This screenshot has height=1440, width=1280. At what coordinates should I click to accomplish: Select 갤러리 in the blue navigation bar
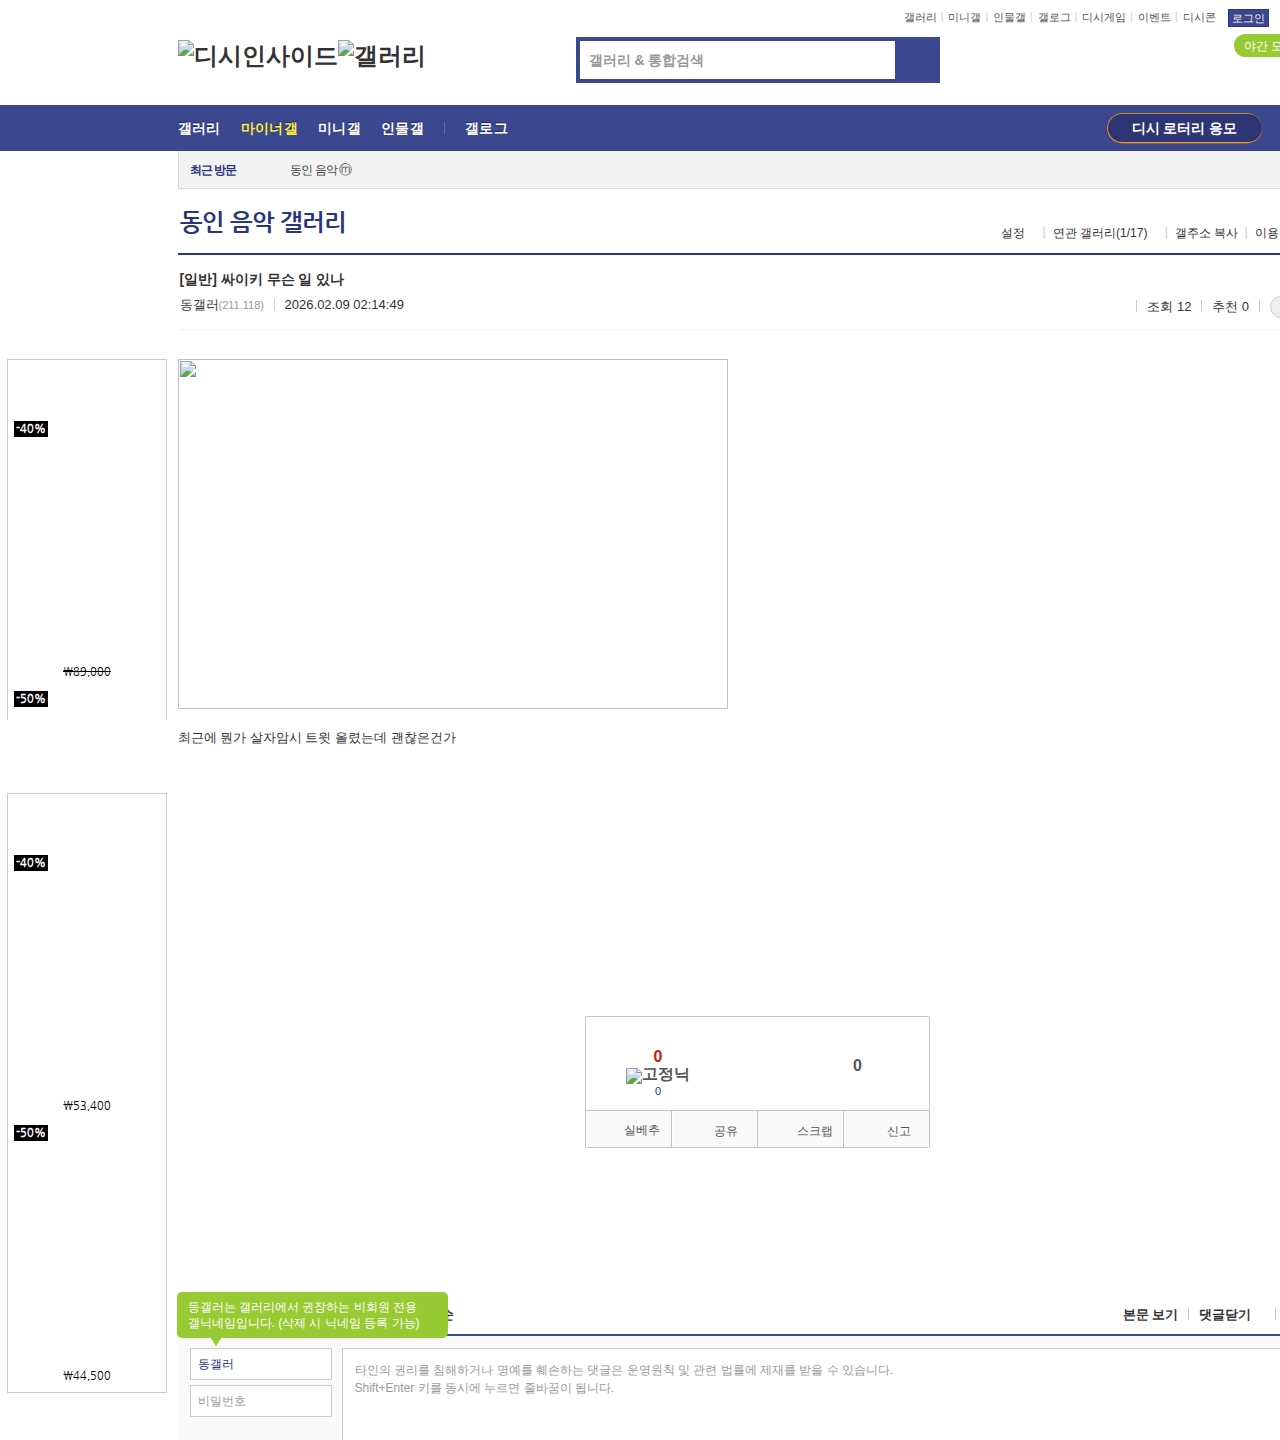[199, 128]
